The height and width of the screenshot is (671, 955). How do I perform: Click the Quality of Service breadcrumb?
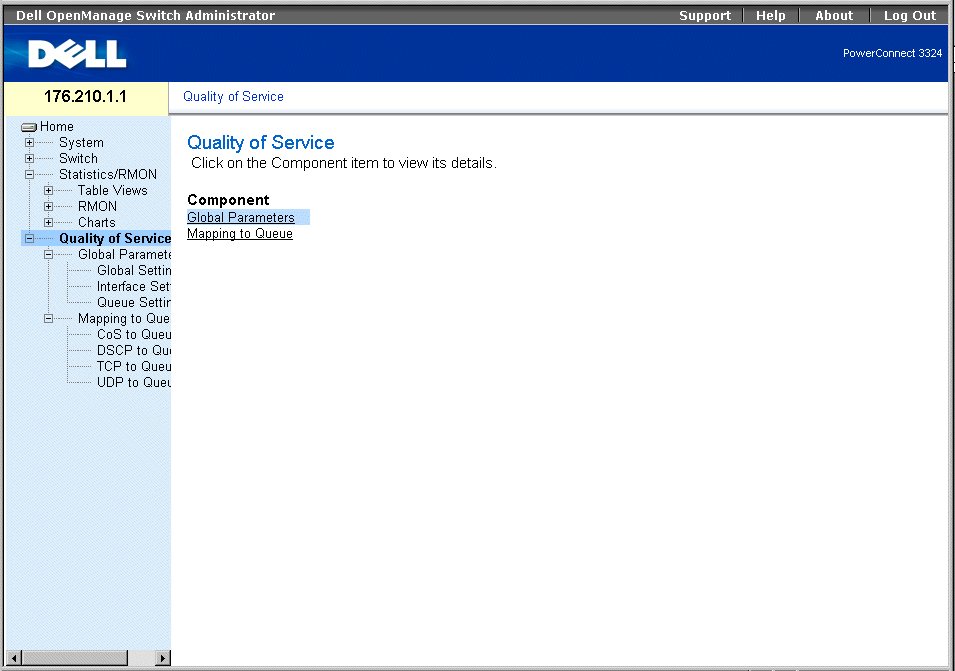pos(233,96)
